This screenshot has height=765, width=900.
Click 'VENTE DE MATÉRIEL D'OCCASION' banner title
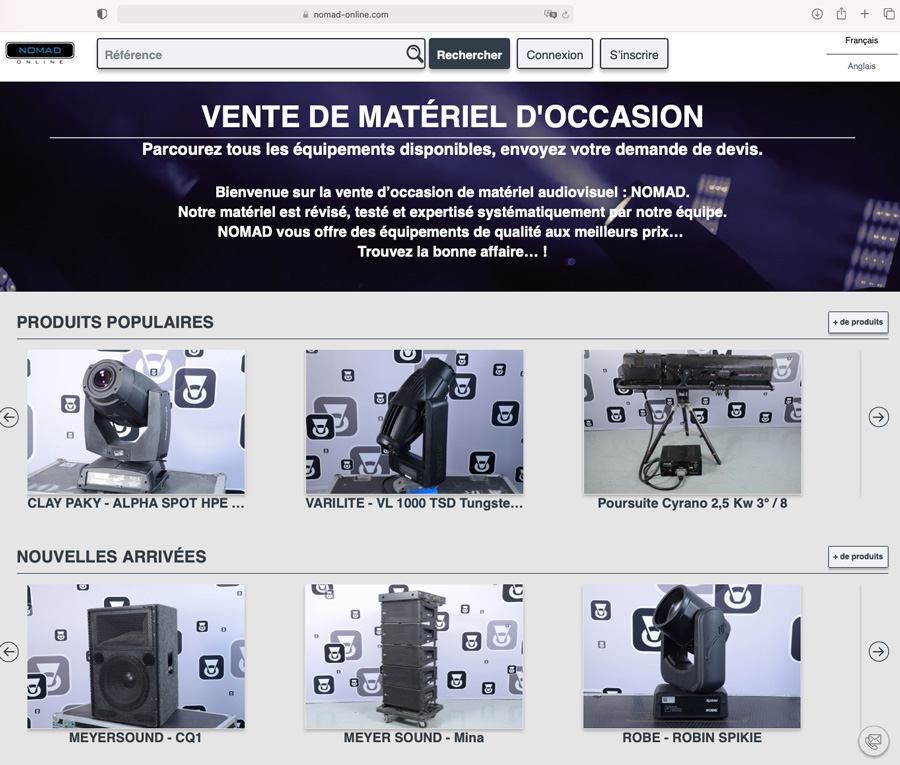tap(452, 117)
